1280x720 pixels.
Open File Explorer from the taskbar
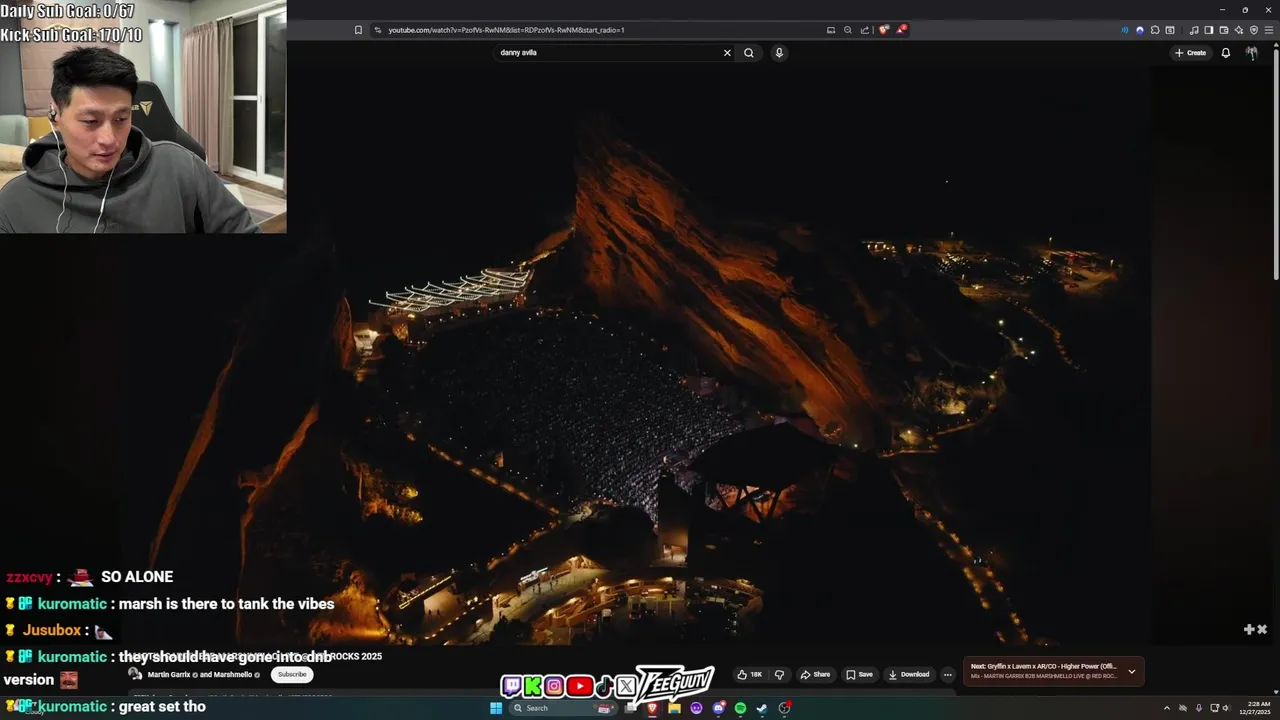[x=674, y=708]
